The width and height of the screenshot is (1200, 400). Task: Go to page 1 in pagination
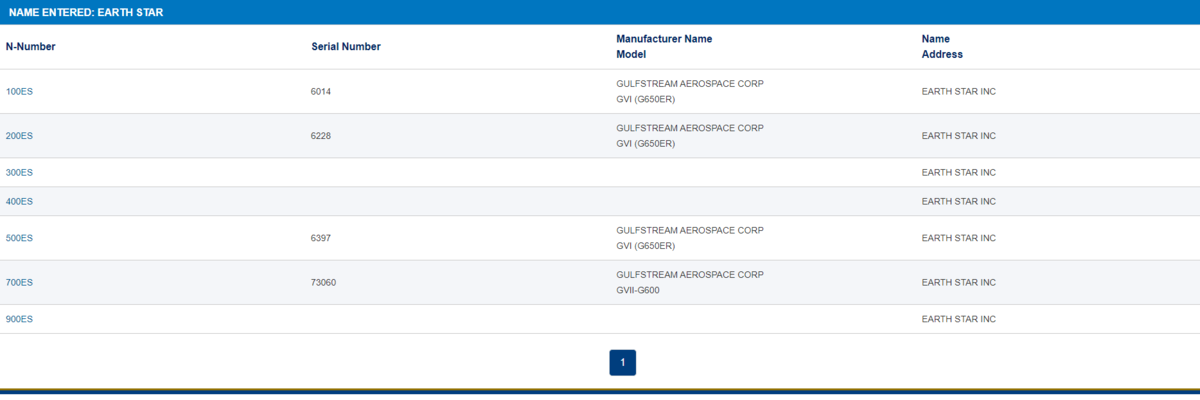tap(622, 363)
